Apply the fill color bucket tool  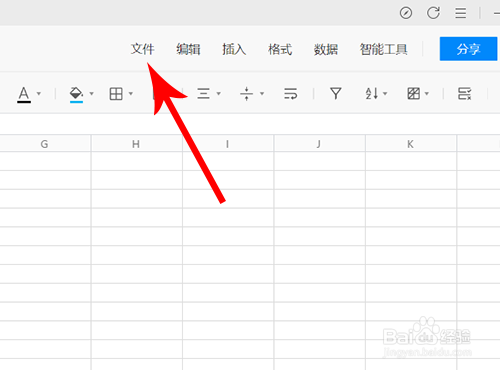(x=76, y=94)
